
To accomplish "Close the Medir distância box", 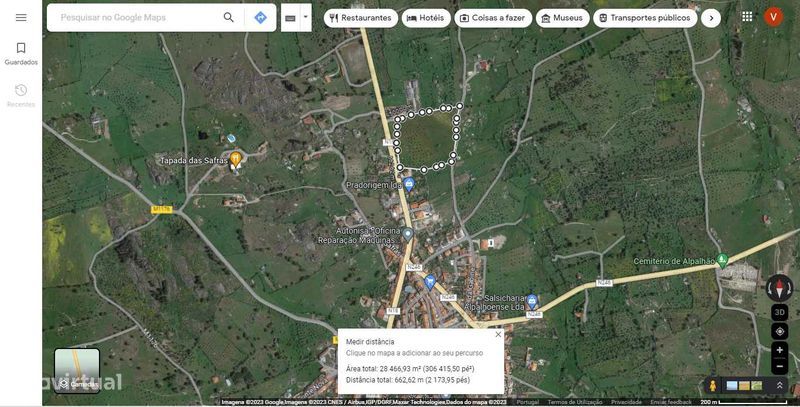I will click(498, 335).
